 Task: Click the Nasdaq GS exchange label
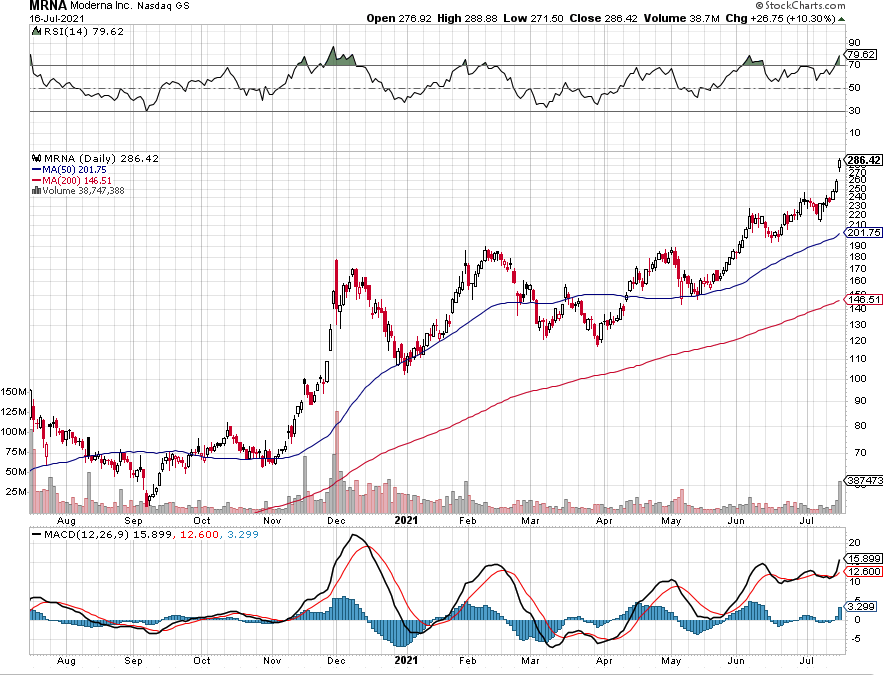click(x=163, y=6)
